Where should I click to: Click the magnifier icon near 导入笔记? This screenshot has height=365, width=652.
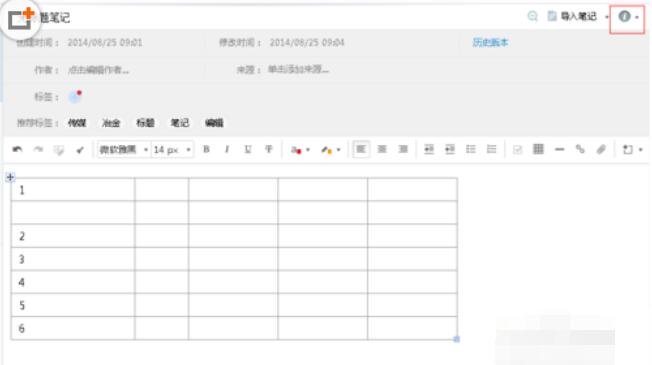click(x=533, y=16)
